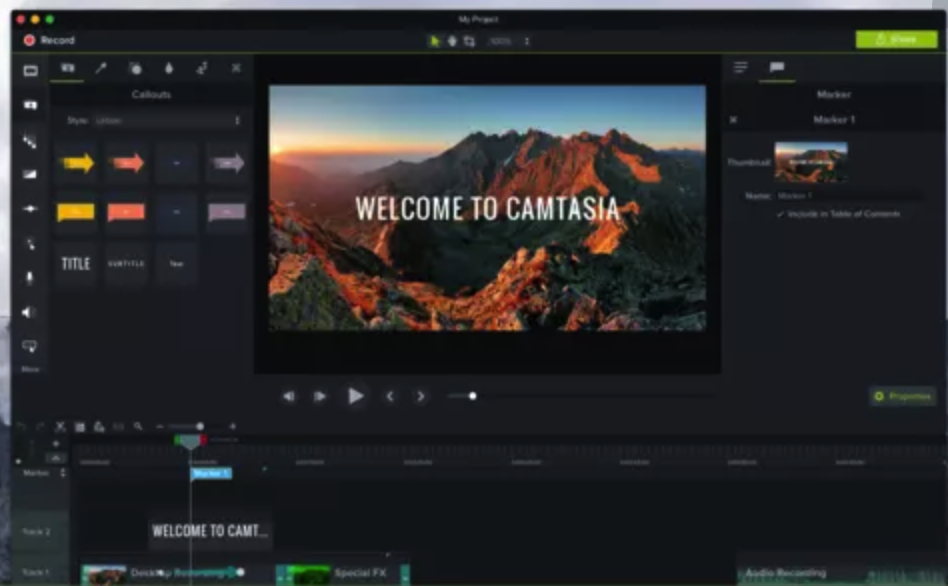Open Cursor Effects in the sidebar
Image resolution: width=948 pixels, height=586 pixels.
click(30, 244)
